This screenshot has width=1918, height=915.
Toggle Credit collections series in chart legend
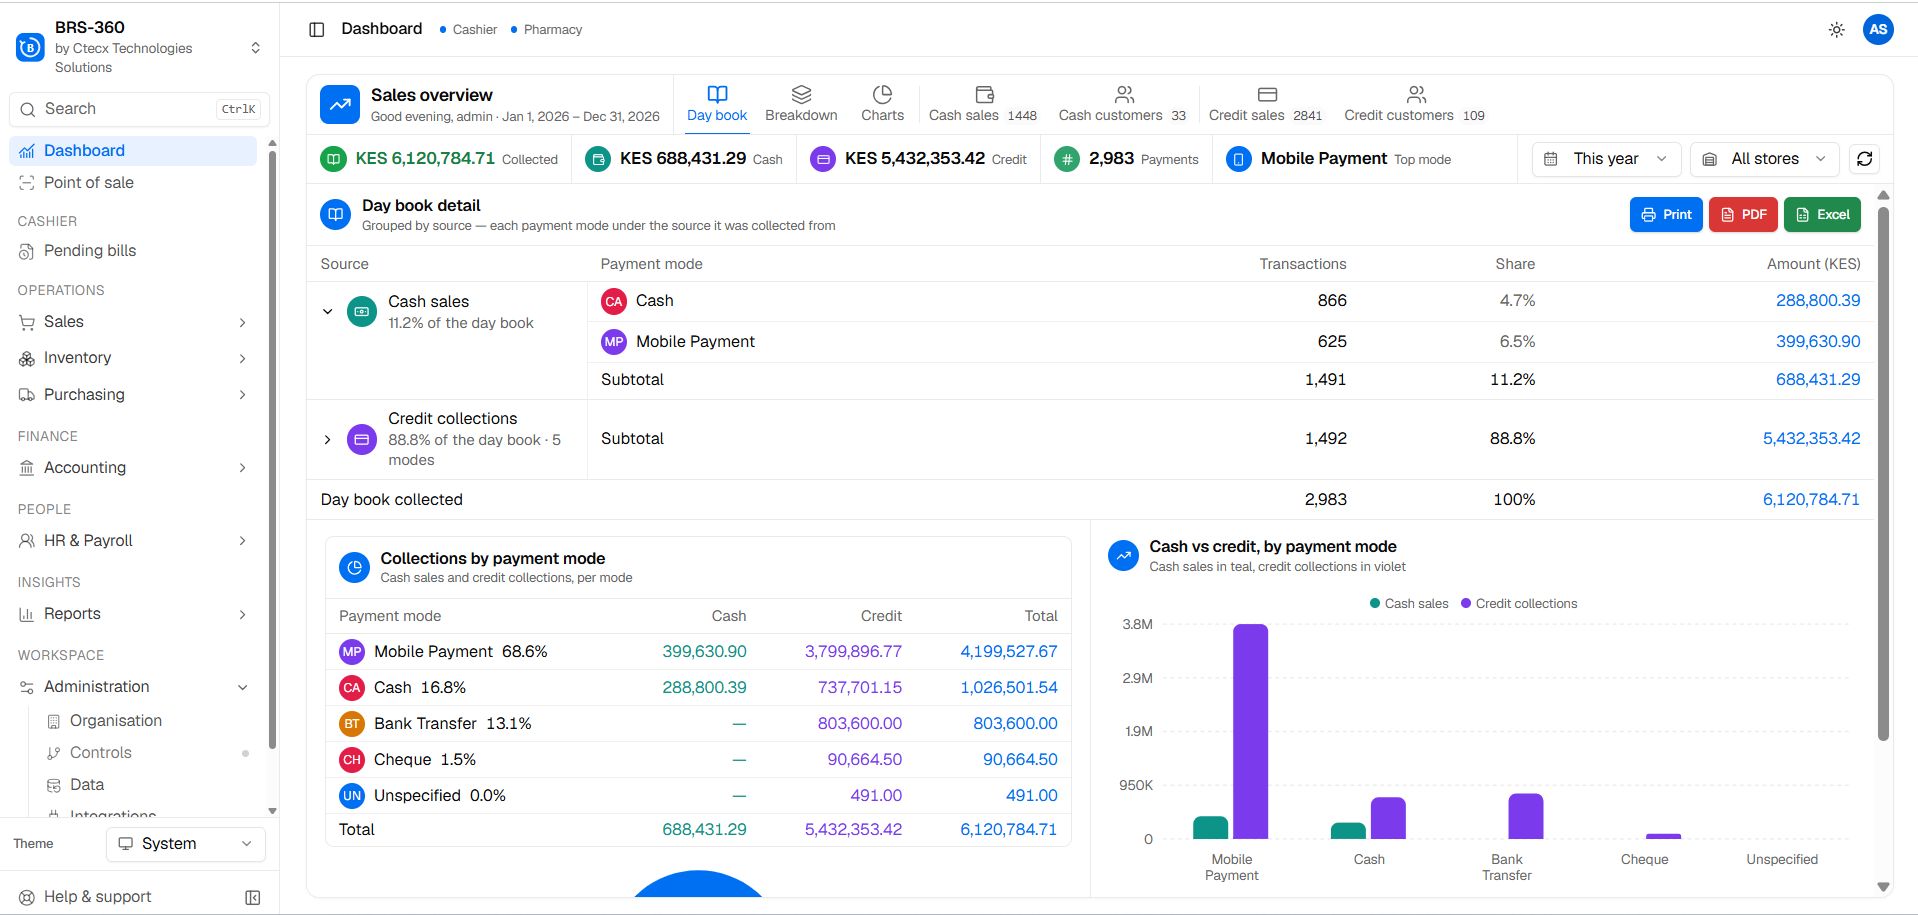pos(1519,604)
